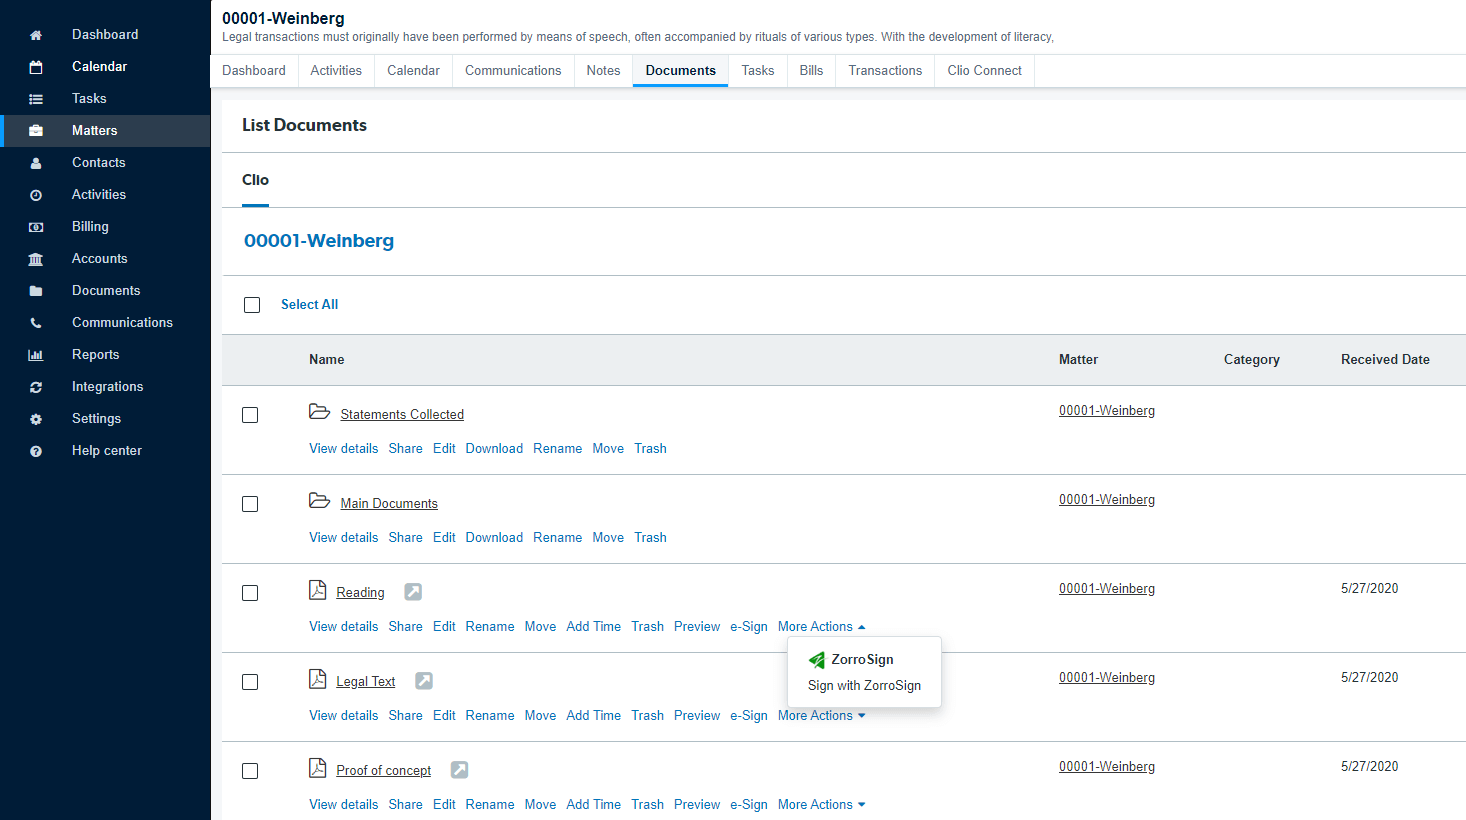Click the PDF icon beside Proof of concept
Viewport: 1466px width, 820px height.
click(x=318, y=768)
